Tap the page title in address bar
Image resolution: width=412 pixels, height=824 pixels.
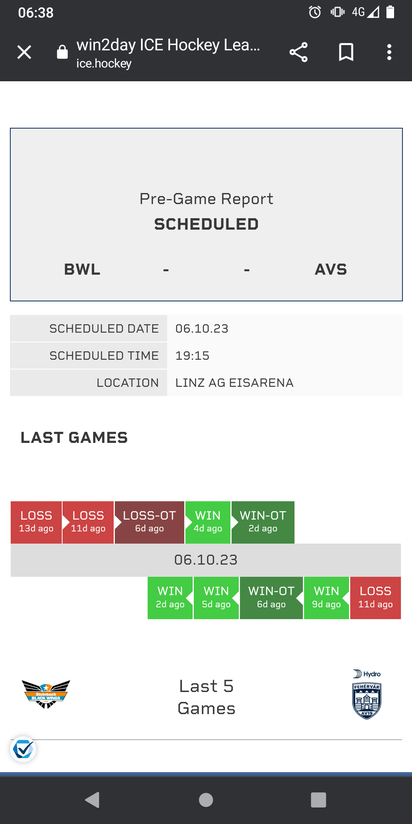click(168, 45)
